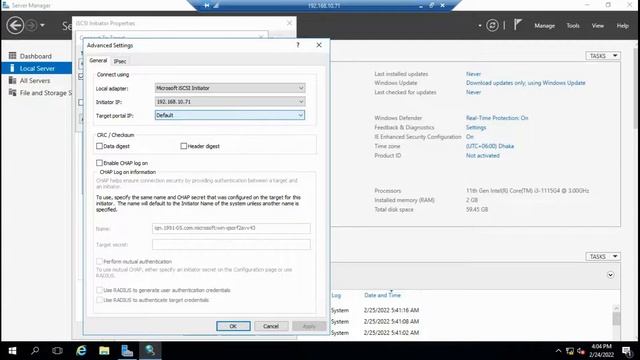Image resolution: width=640 pixels, height=360 pixels.
Task: Open the Windows Start button
Action: tap(12, 351)
